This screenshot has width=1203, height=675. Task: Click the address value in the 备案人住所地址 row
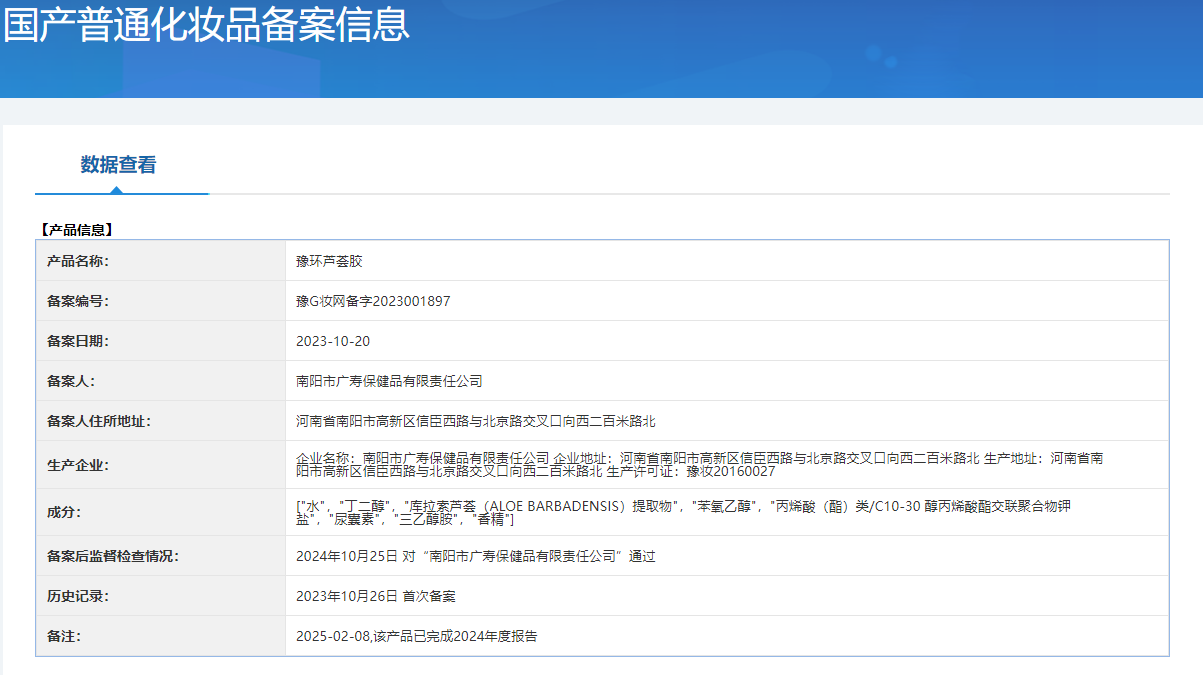click(475, 421)
